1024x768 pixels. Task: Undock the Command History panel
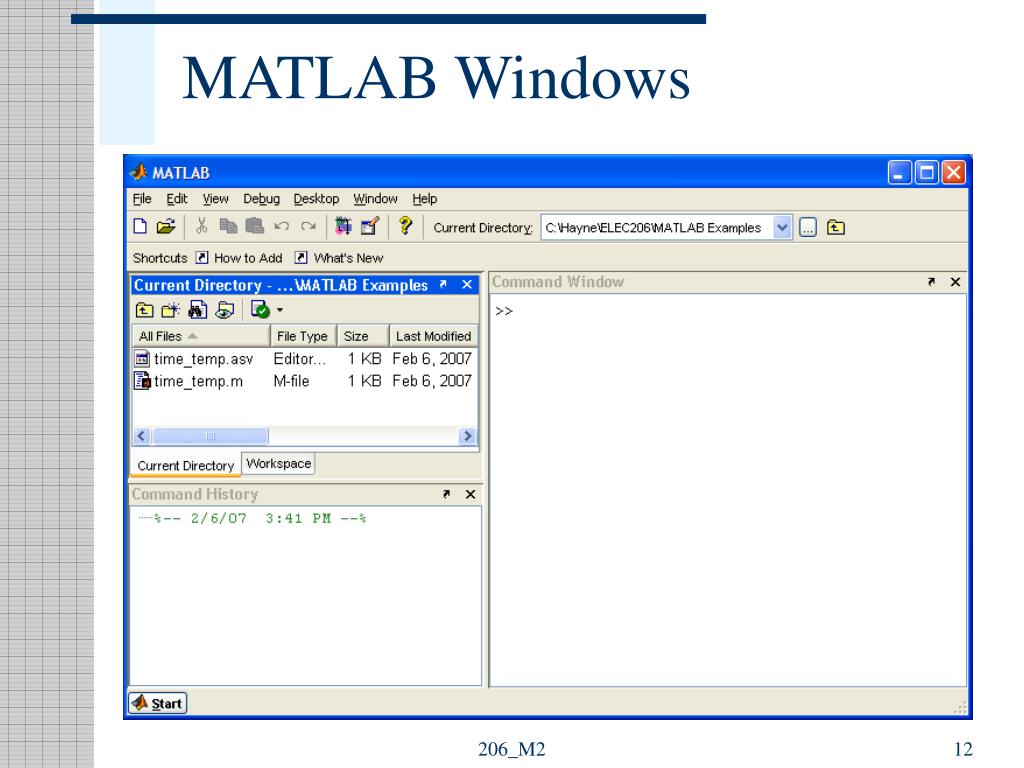coord(447,494)
